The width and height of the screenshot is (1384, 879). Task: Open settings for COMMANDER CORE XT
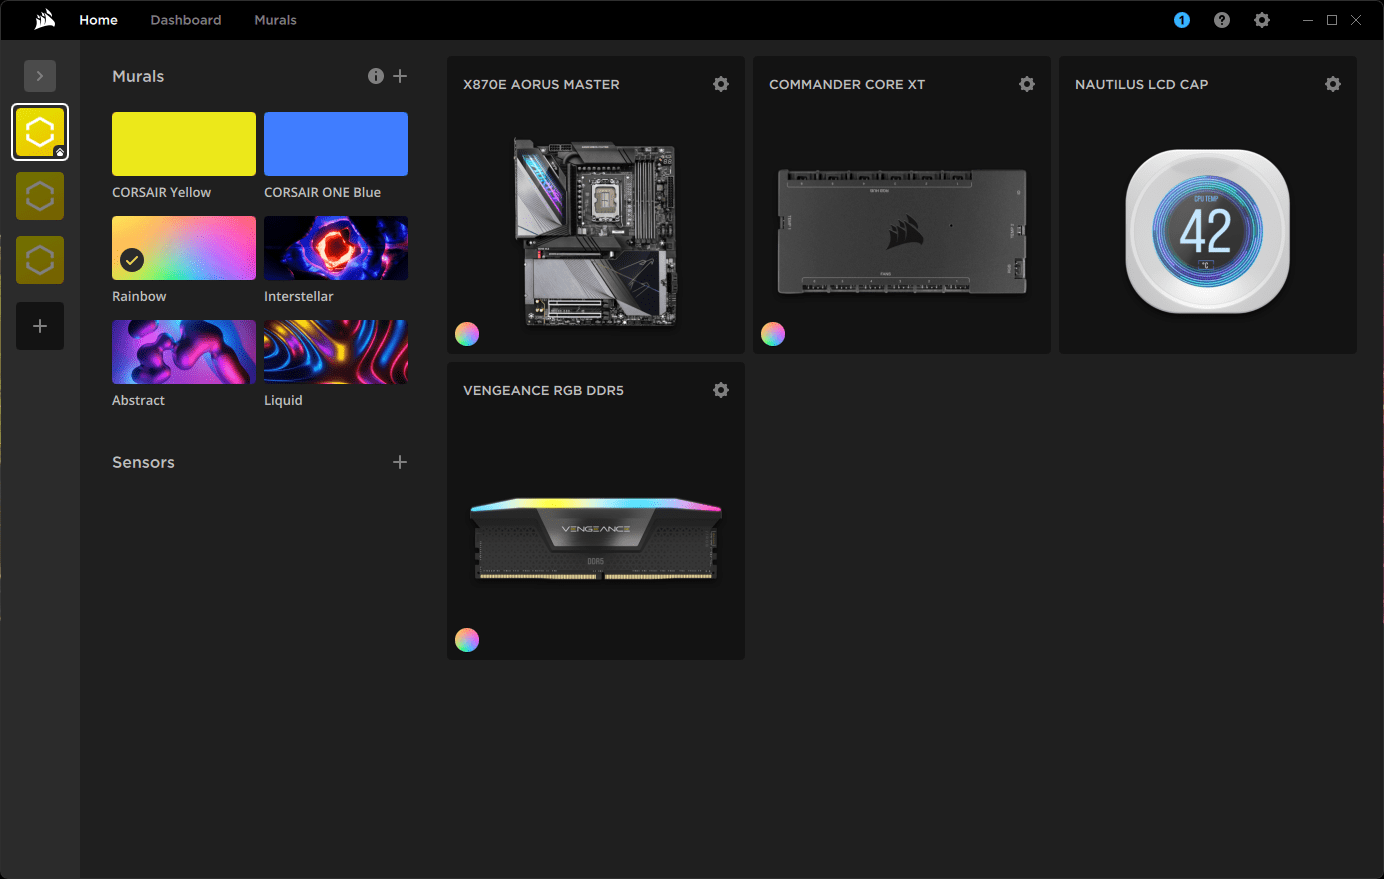point(1027,84)
